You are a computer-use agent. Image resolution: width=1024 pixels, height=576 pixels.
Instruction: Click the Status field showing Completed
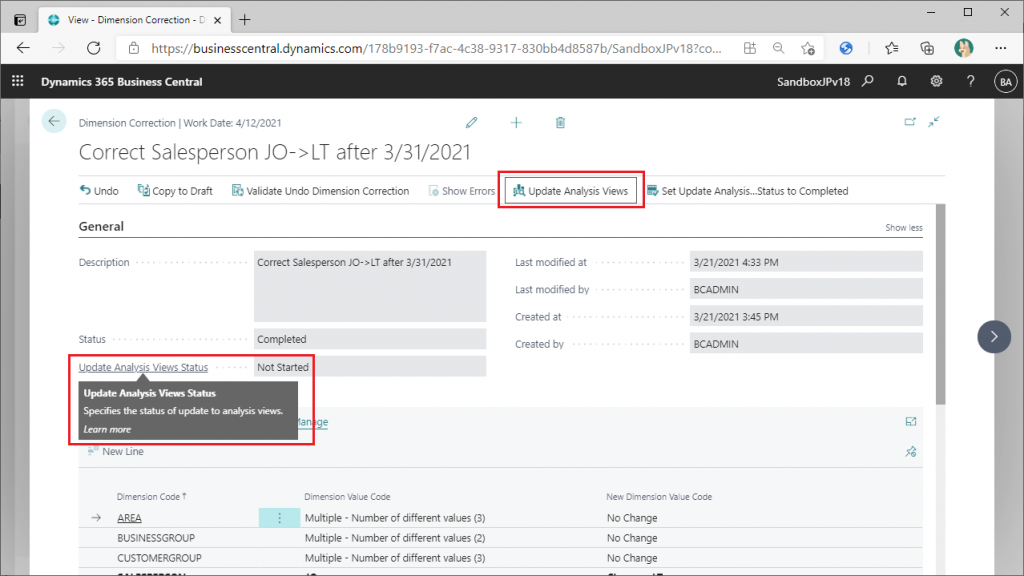(x=370, y=339)
